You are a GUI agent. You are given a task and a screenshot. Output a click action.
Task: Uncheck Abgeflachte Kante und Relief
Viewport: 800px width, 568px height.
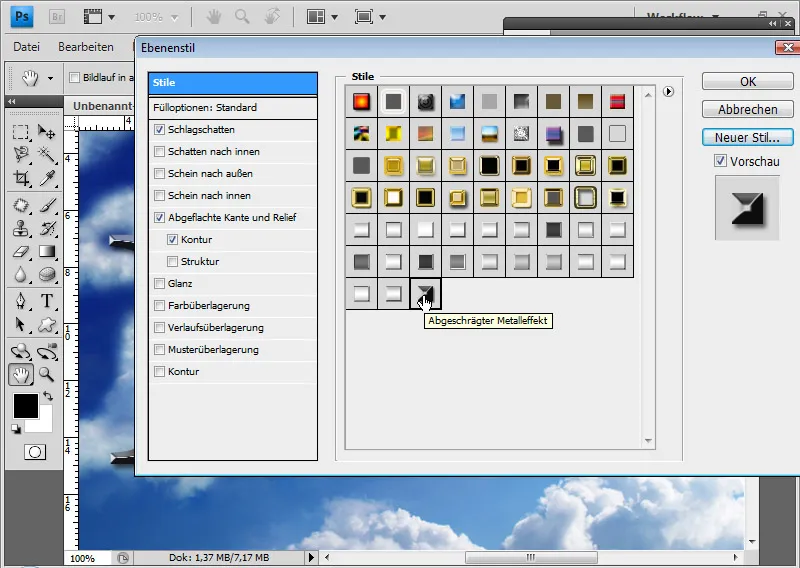160,217
